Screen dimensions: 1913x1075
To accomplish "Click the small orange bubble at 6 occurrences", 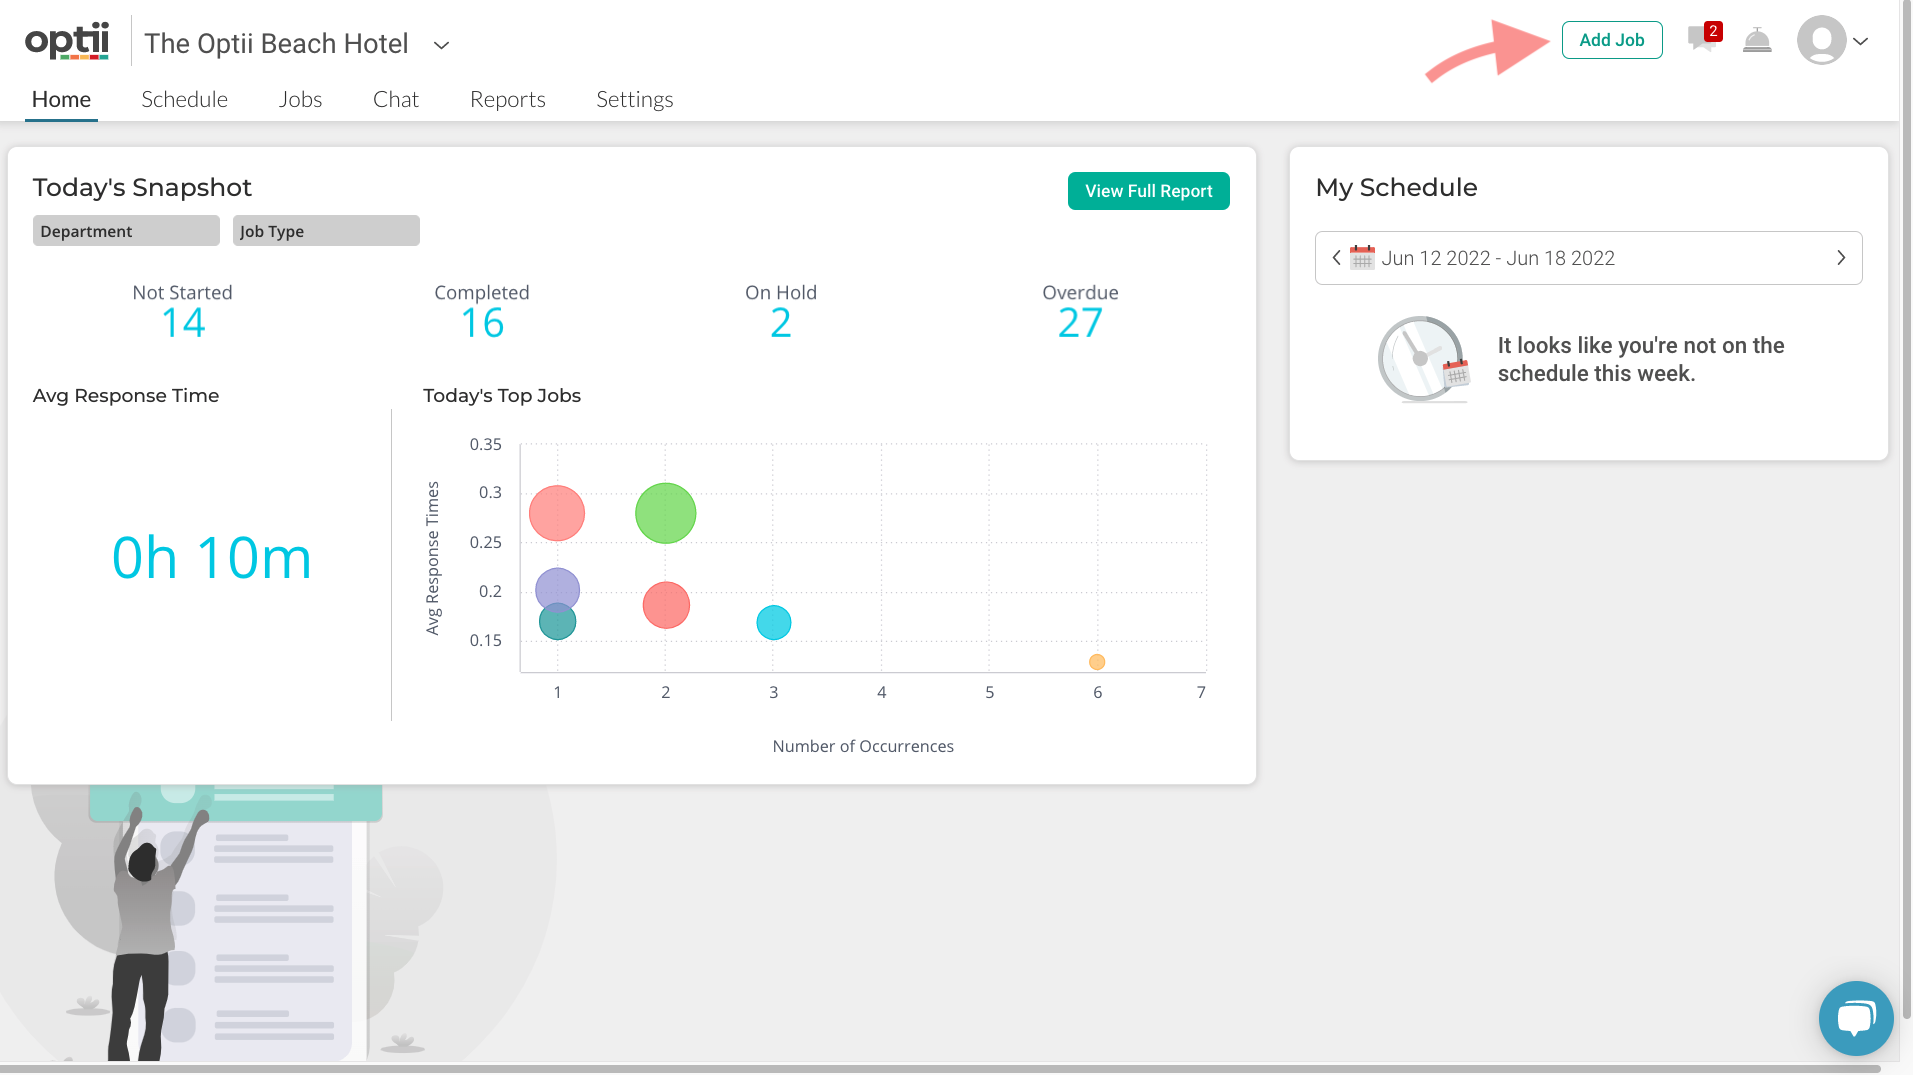I will [x=1097, y=662].
